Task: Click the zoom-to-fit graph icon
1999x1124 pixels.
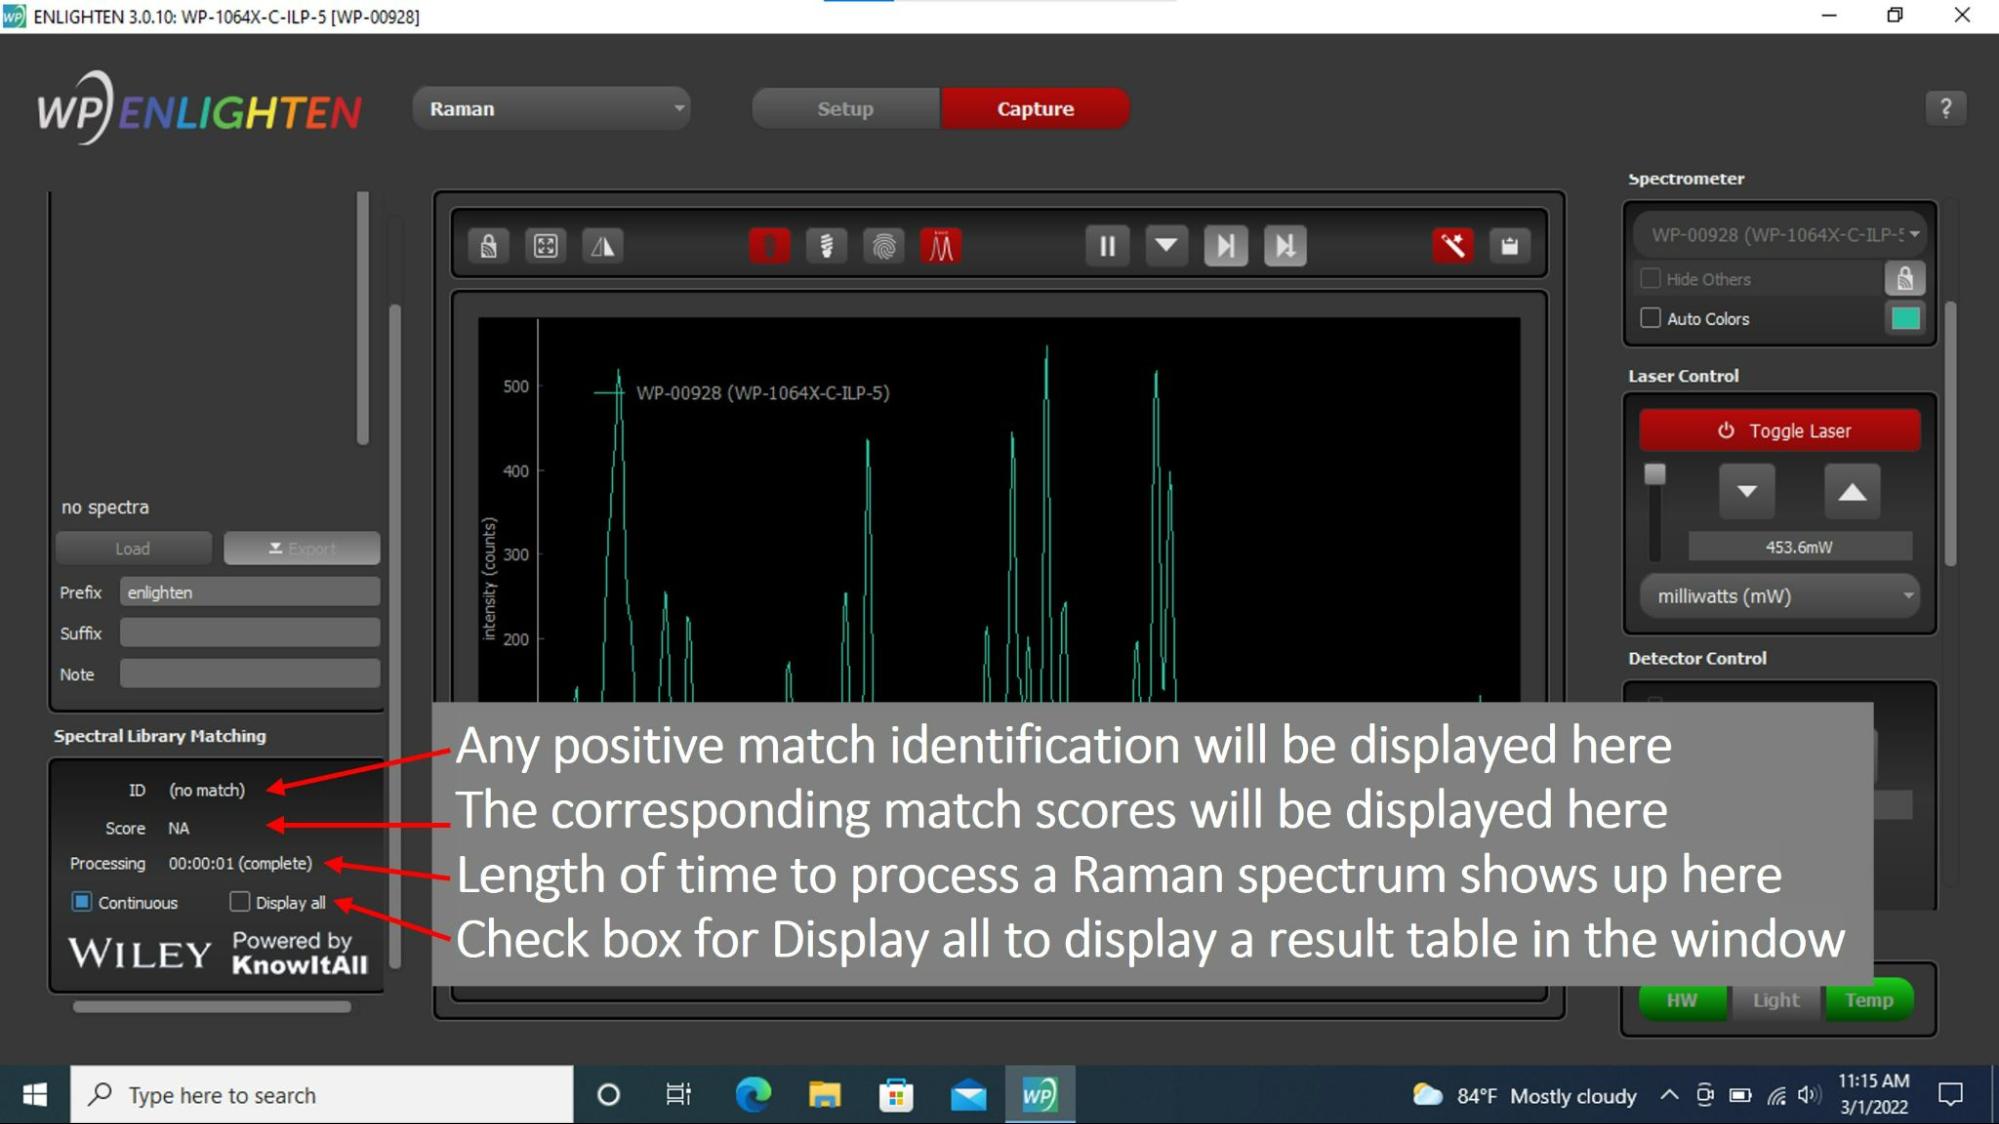Action: point(545,246)
